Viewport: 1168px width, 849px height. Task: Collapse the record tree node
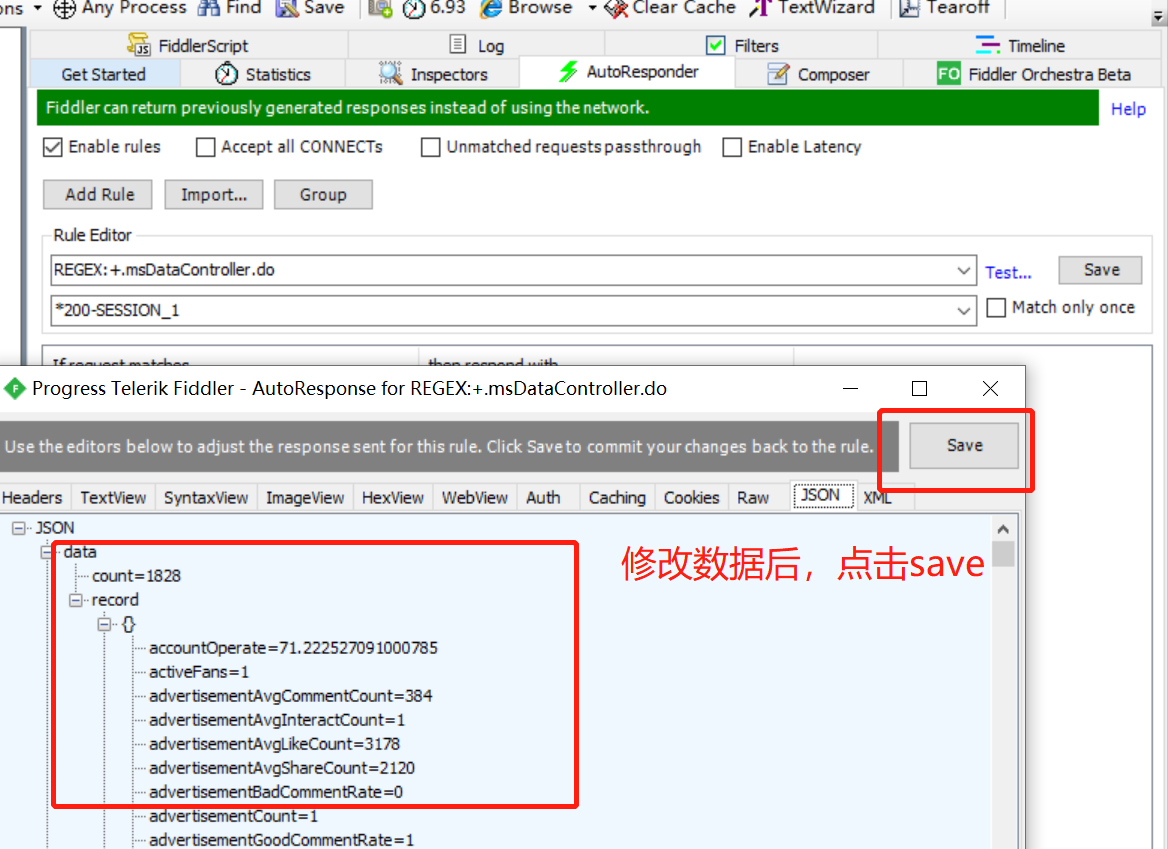[75, 600]
